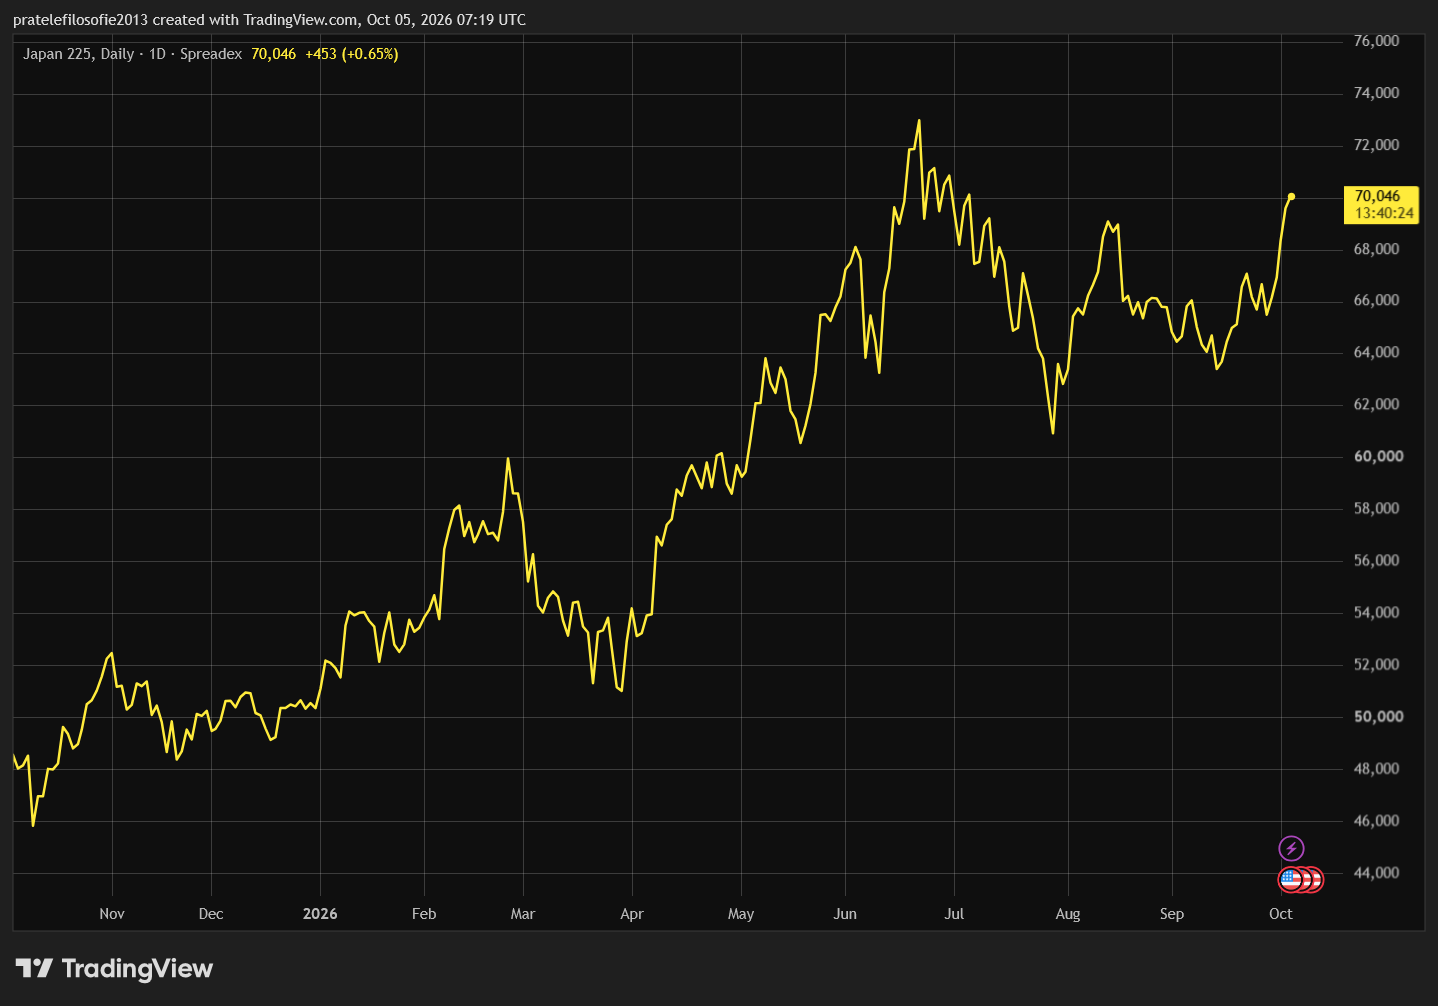Click the 66,000 price axis label
The width and height of the screenshot is (1438, 1006).
tap(1376, 301)
